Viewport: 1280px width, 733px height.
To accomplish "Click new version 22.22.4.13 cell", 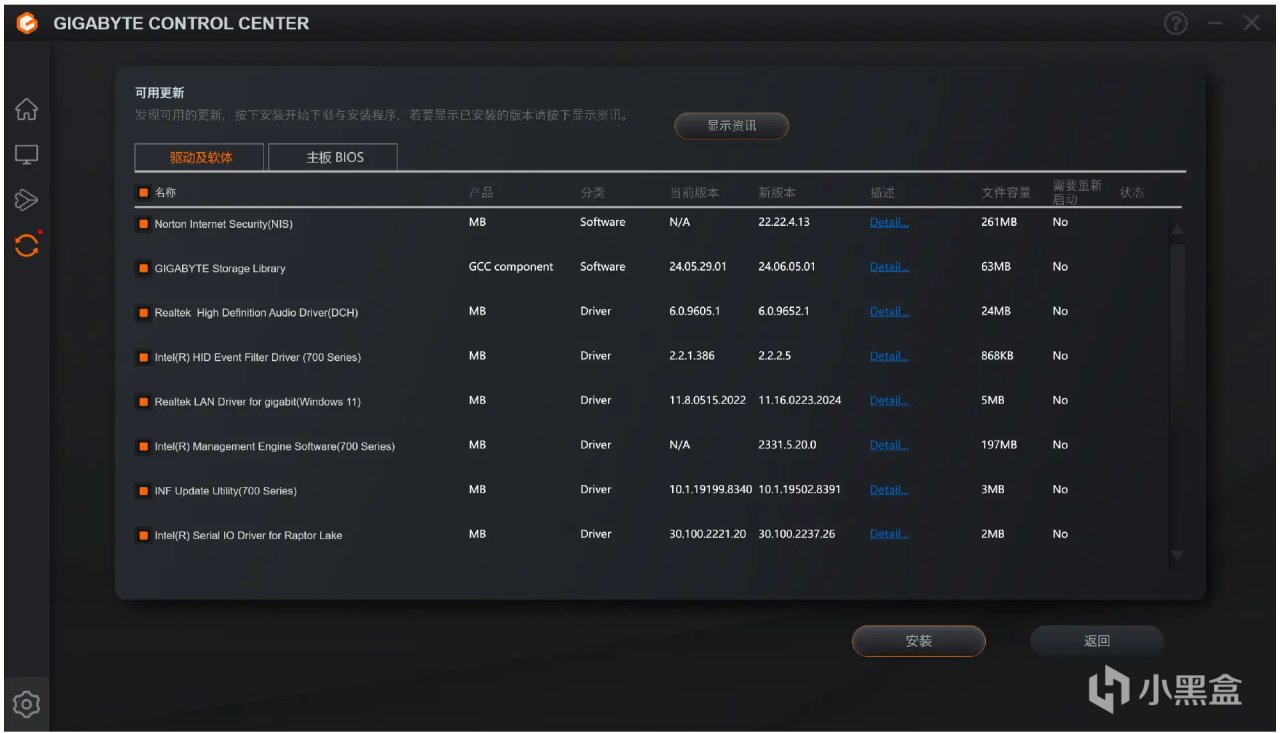I will click(x=784, y=222).
